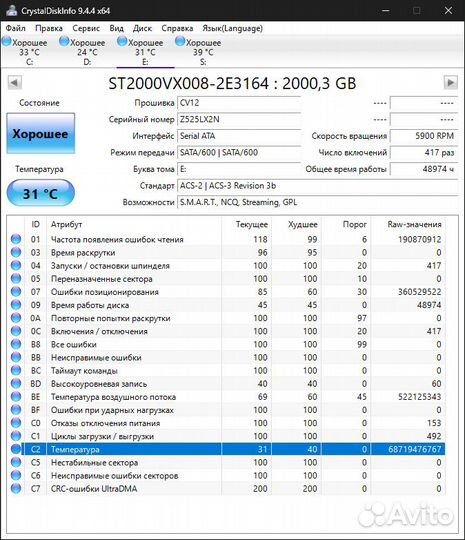
Task: Open the Файл menu
Action: point(16,28)
